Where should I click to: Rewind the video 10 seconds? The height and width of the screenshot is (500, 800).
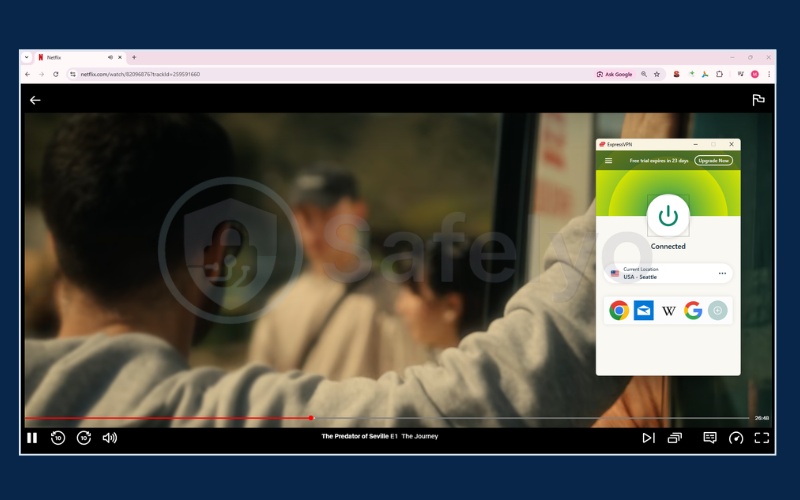[x=58, y=438]
